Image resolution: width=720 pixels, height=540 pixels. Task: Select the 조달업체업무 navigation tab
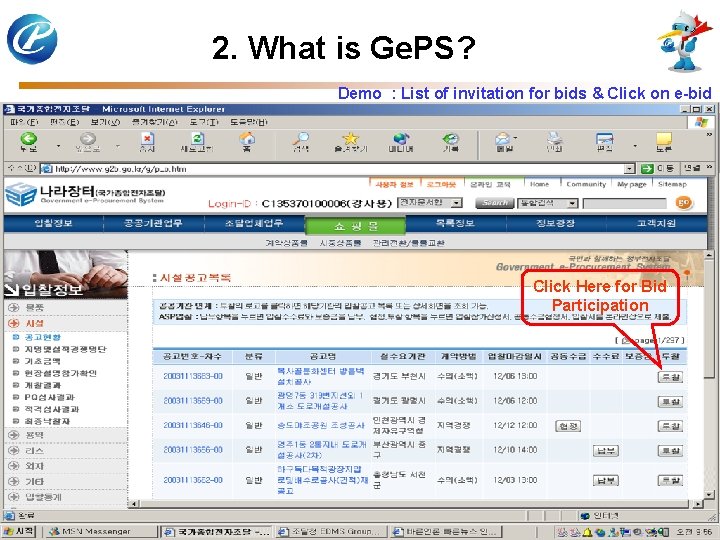(253, 224)
